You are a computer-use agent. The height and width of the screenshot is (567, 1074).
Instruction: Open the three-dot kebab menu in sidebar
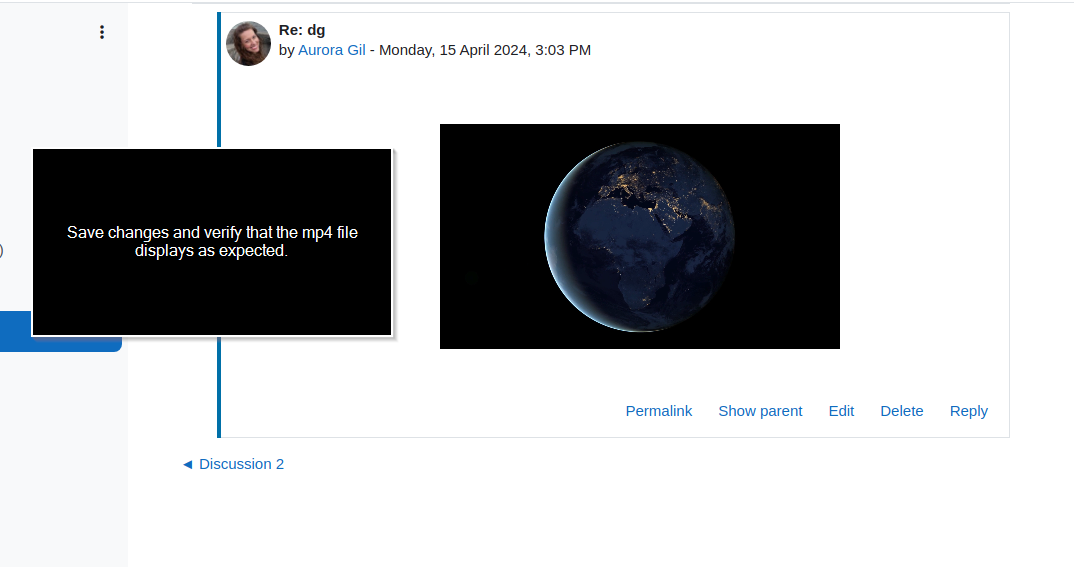point(101,32)
